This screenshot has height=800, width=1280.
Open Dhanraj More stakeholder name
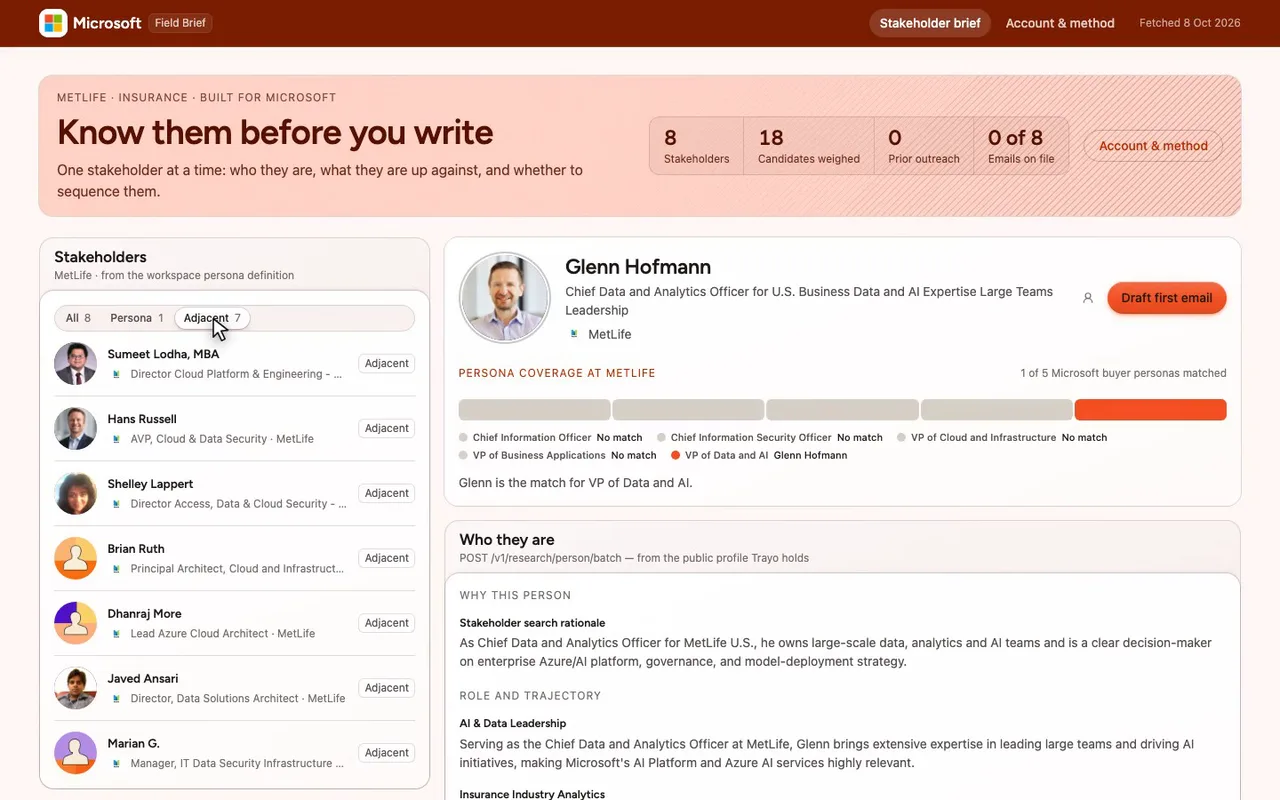click(144, 614)
